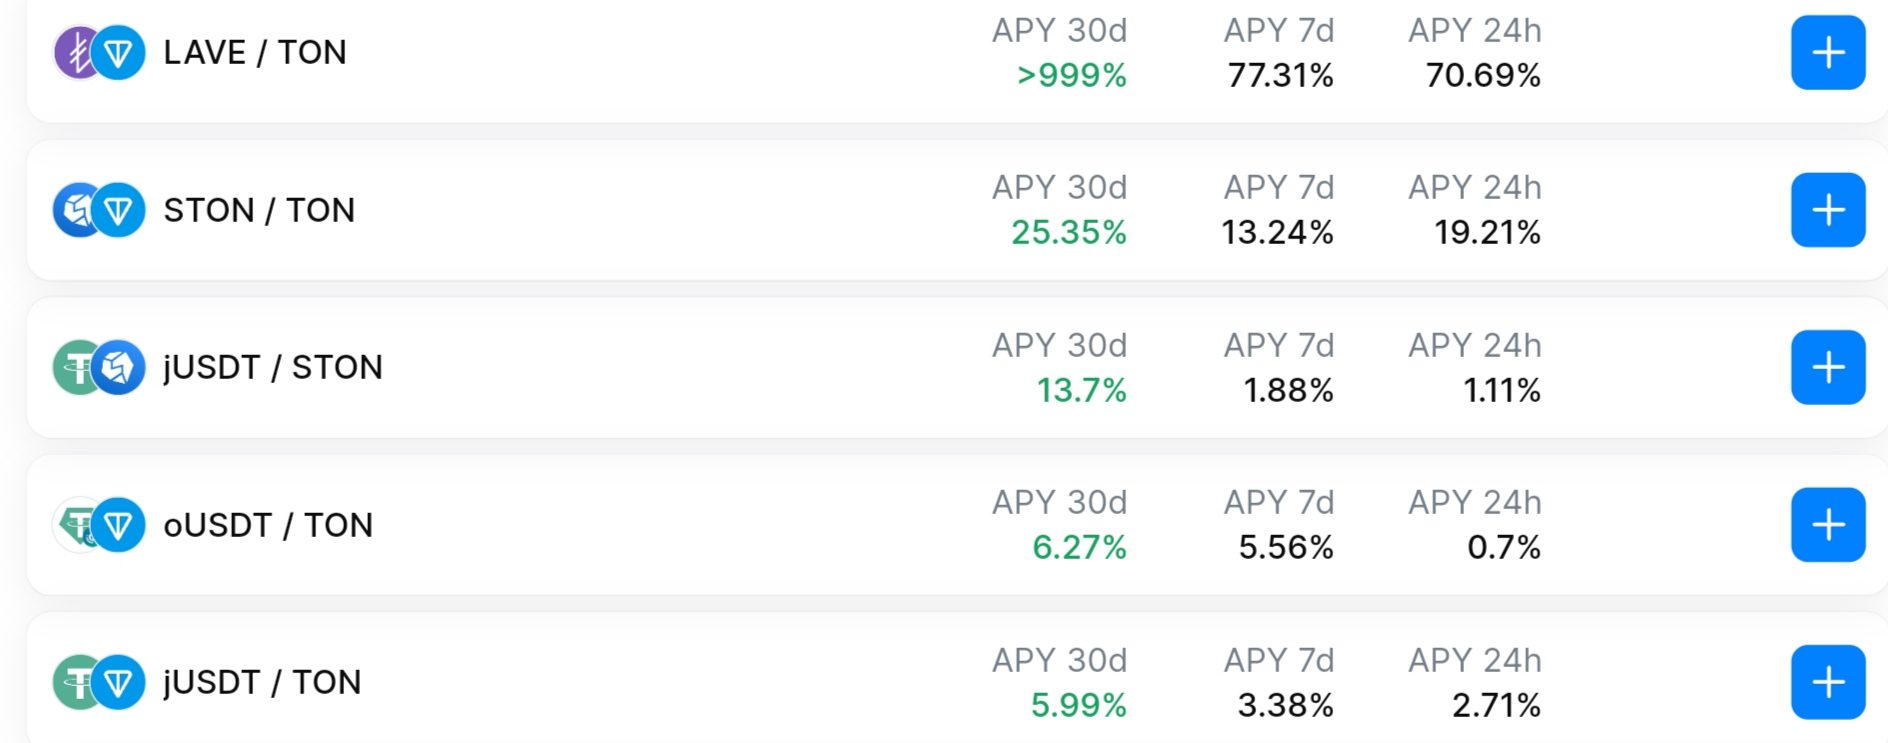Click the plus button for LAVE / TON
This screenshot has height=743, width=1888.
tap(1827, 53)
